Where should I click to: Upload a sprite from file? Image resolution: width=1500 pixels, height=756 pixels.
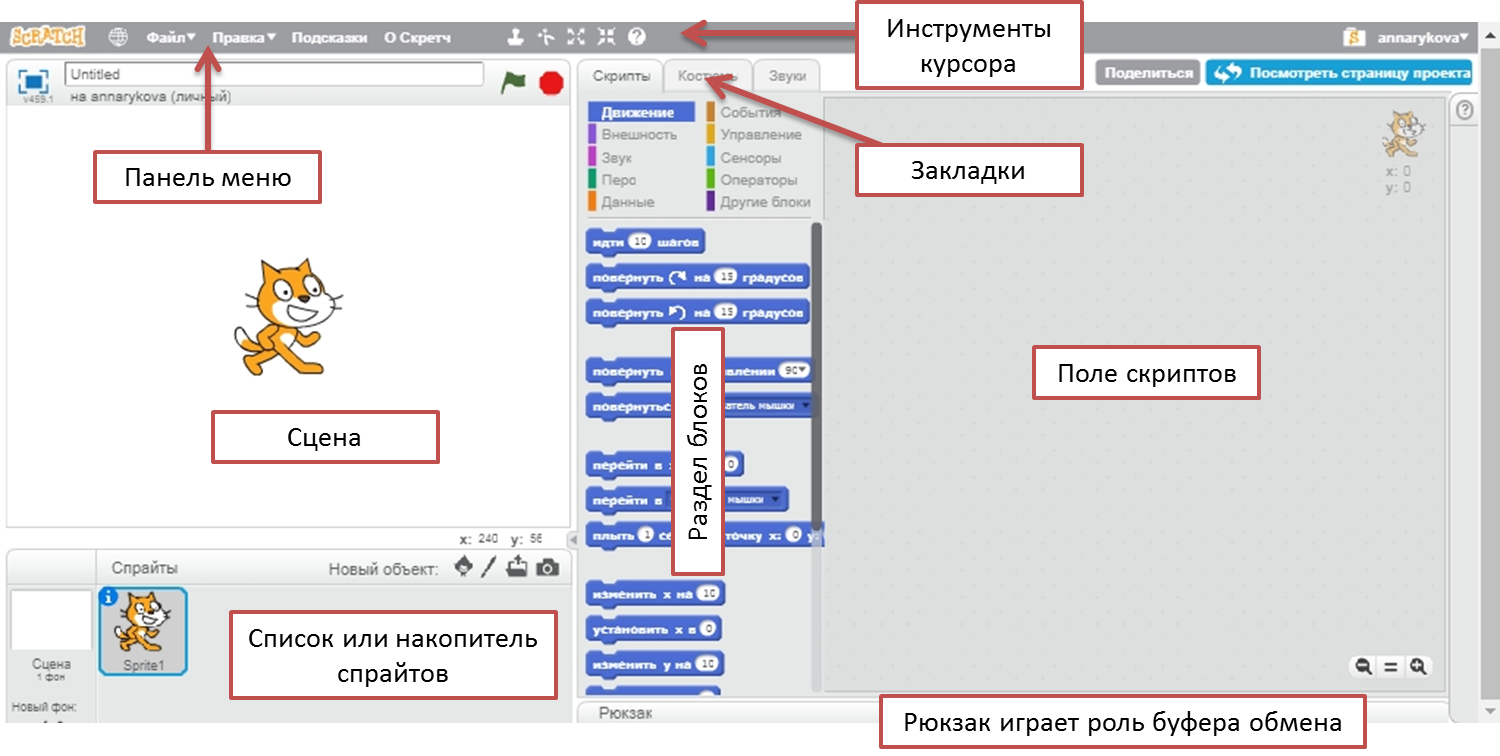517,567
